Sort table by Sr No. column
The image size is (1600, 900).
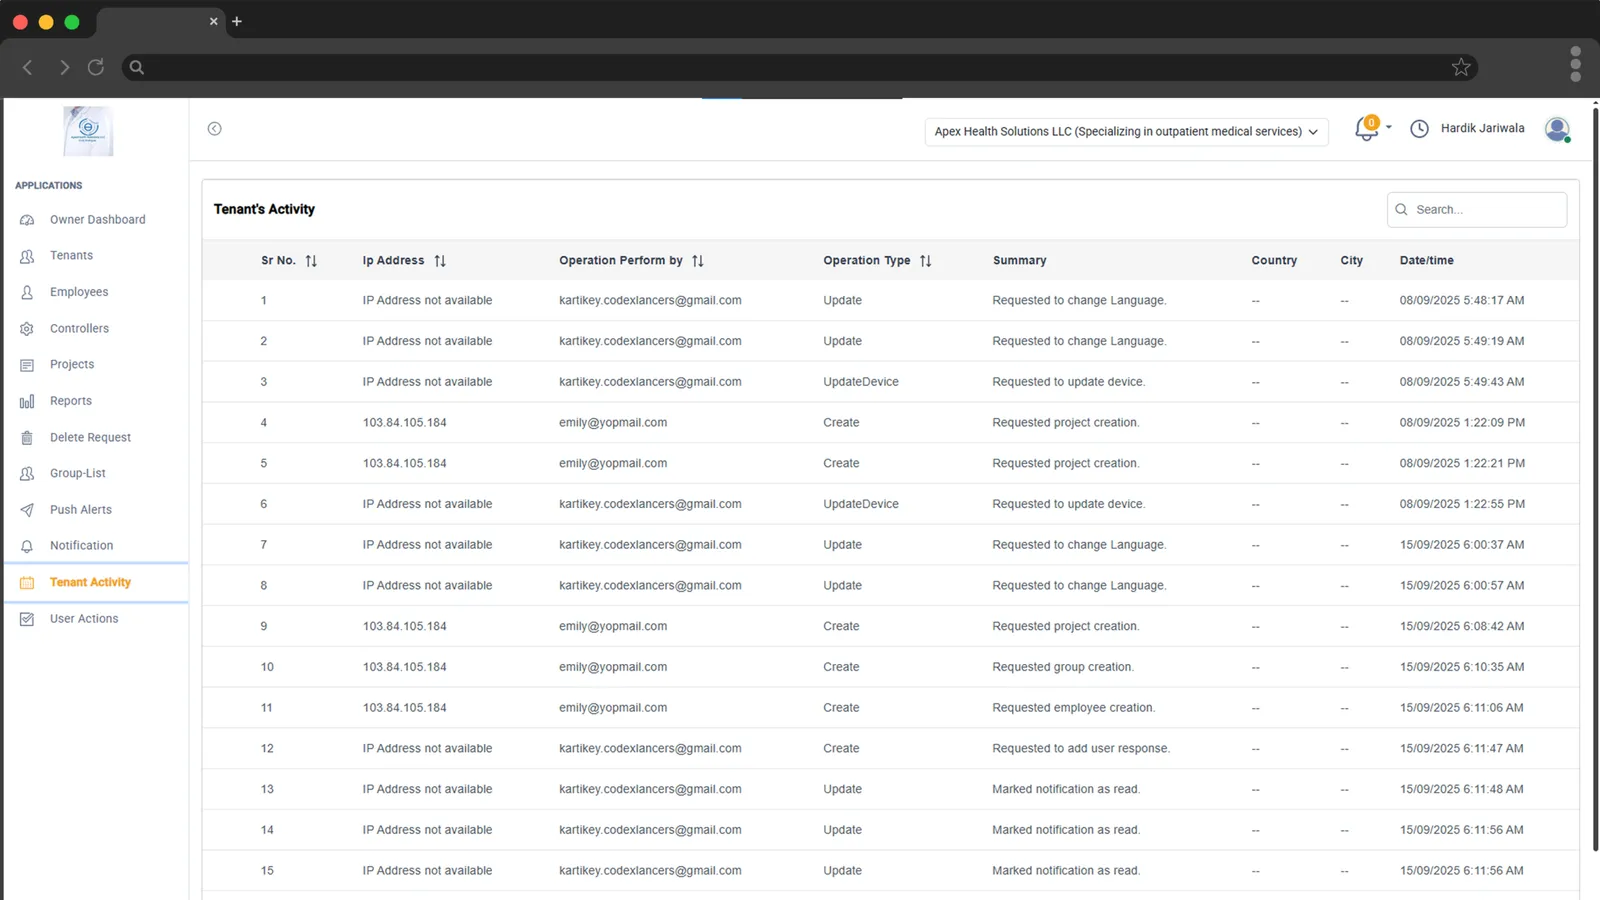coord(311,261)
